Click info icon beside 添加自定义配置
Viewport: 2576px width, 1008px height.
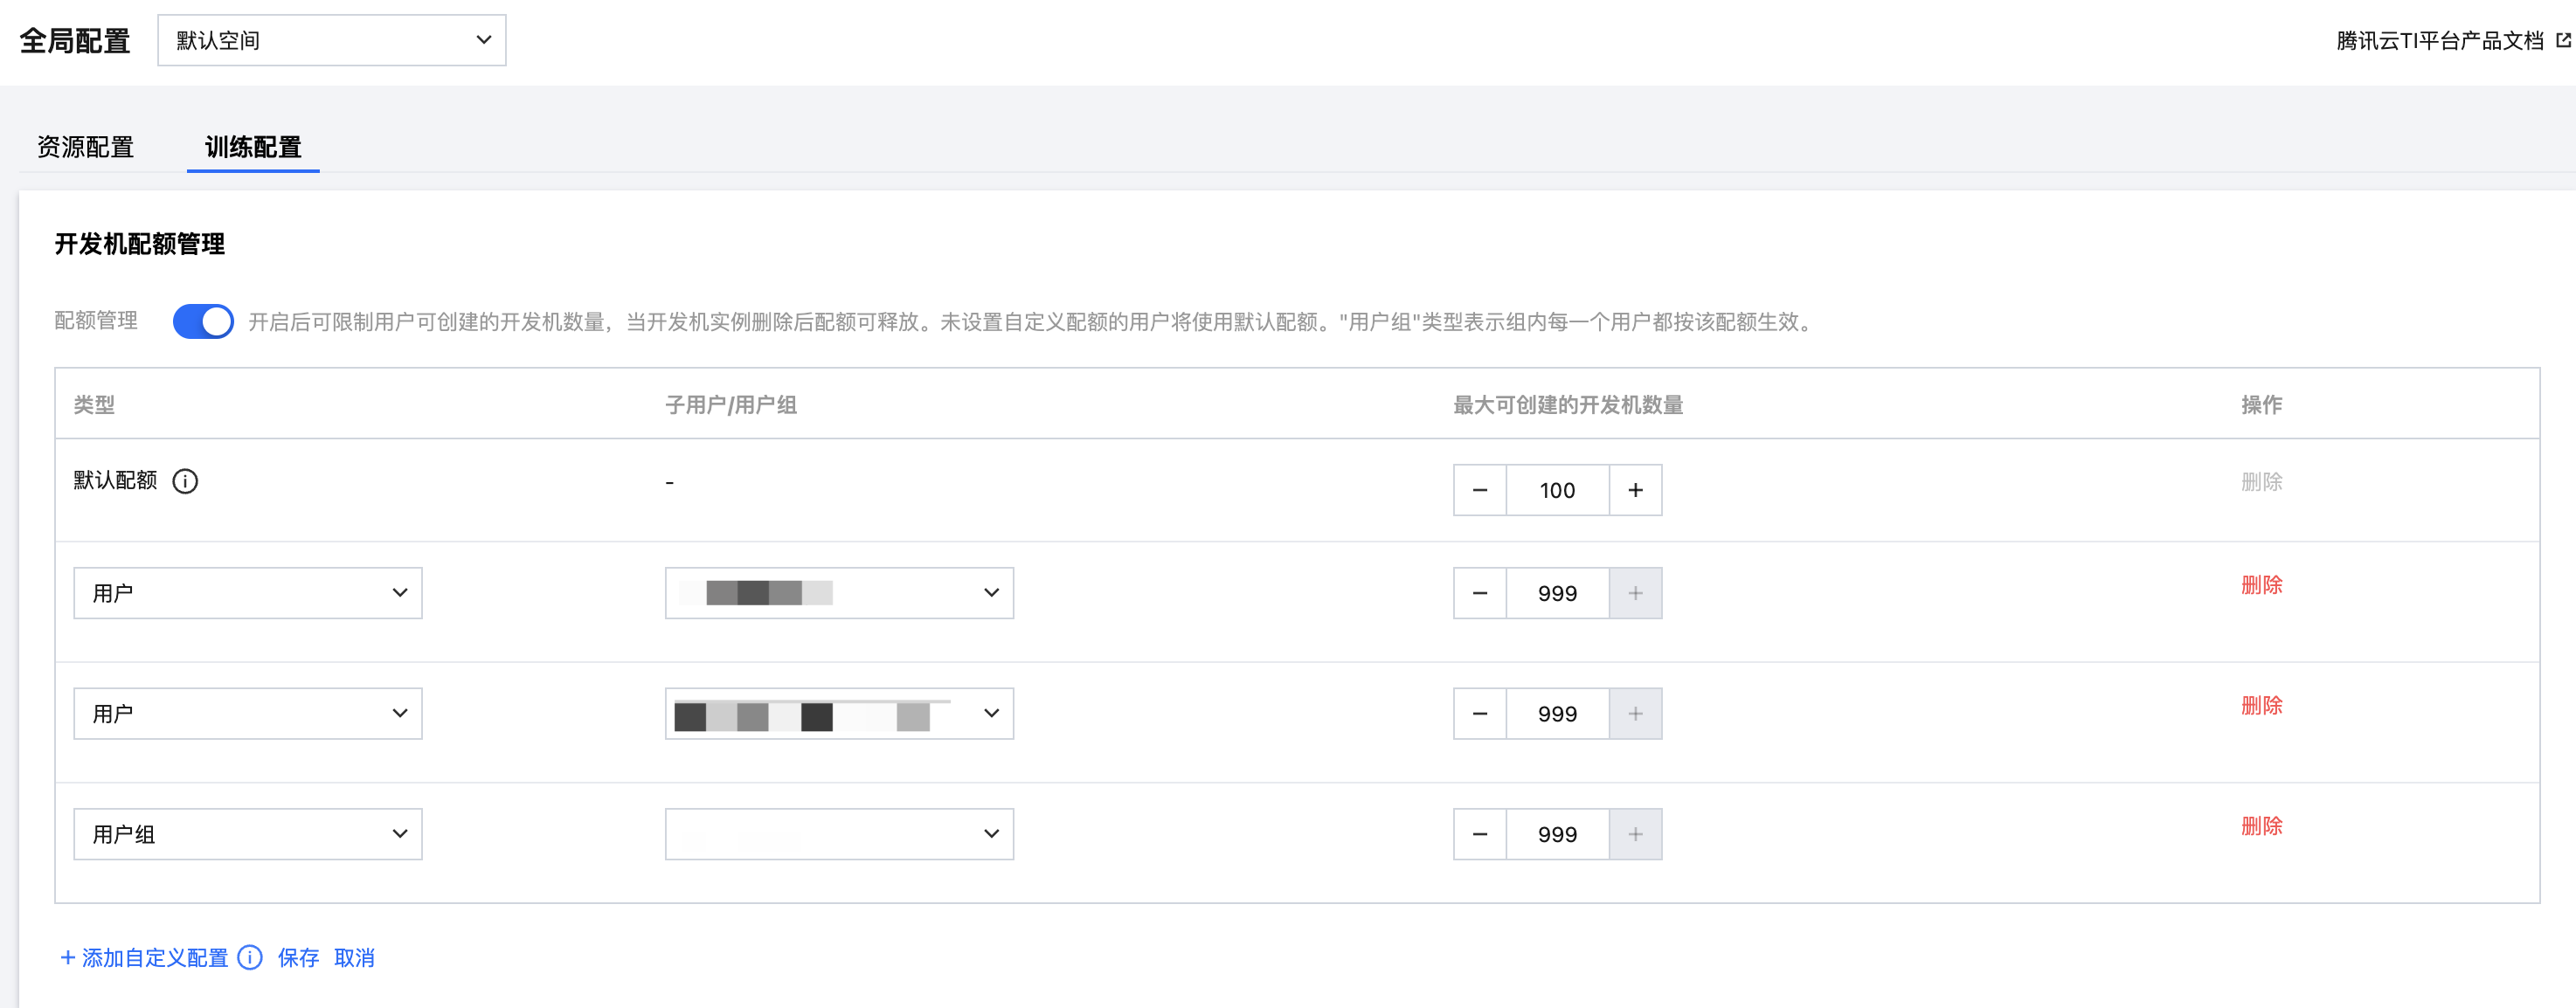coord(250,957)
